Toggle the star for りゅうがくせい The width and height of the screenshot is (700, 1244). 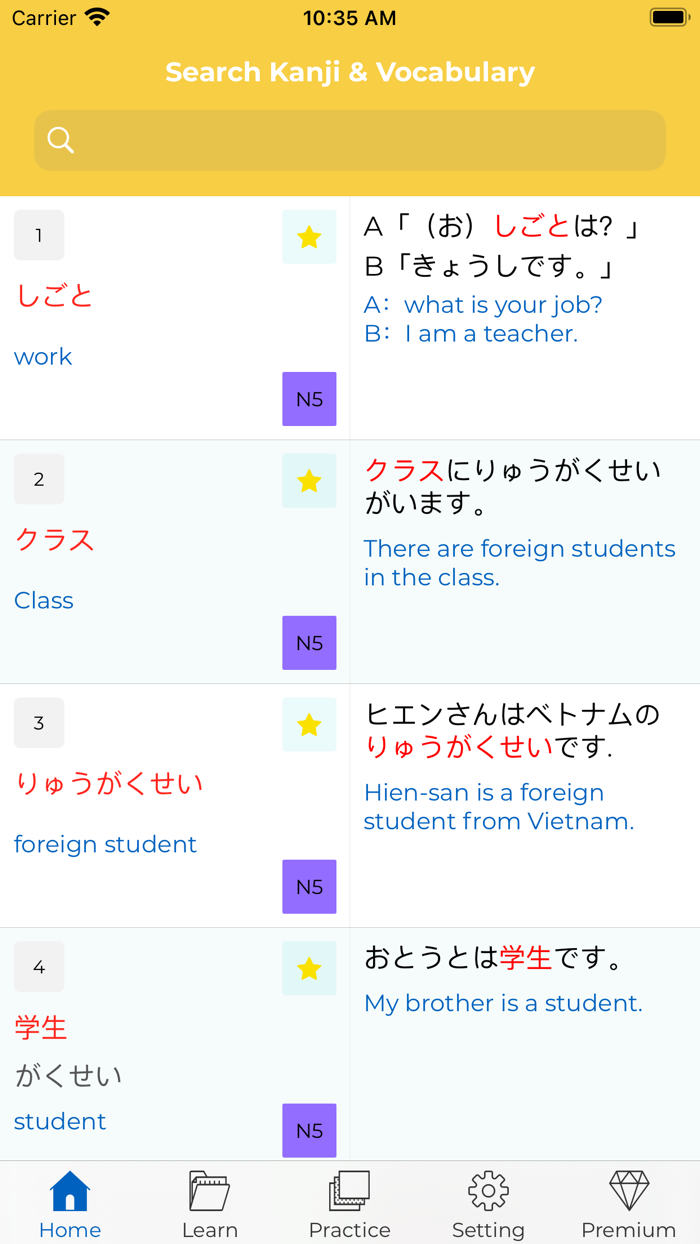pyautogui.click(x=309, y=724)
